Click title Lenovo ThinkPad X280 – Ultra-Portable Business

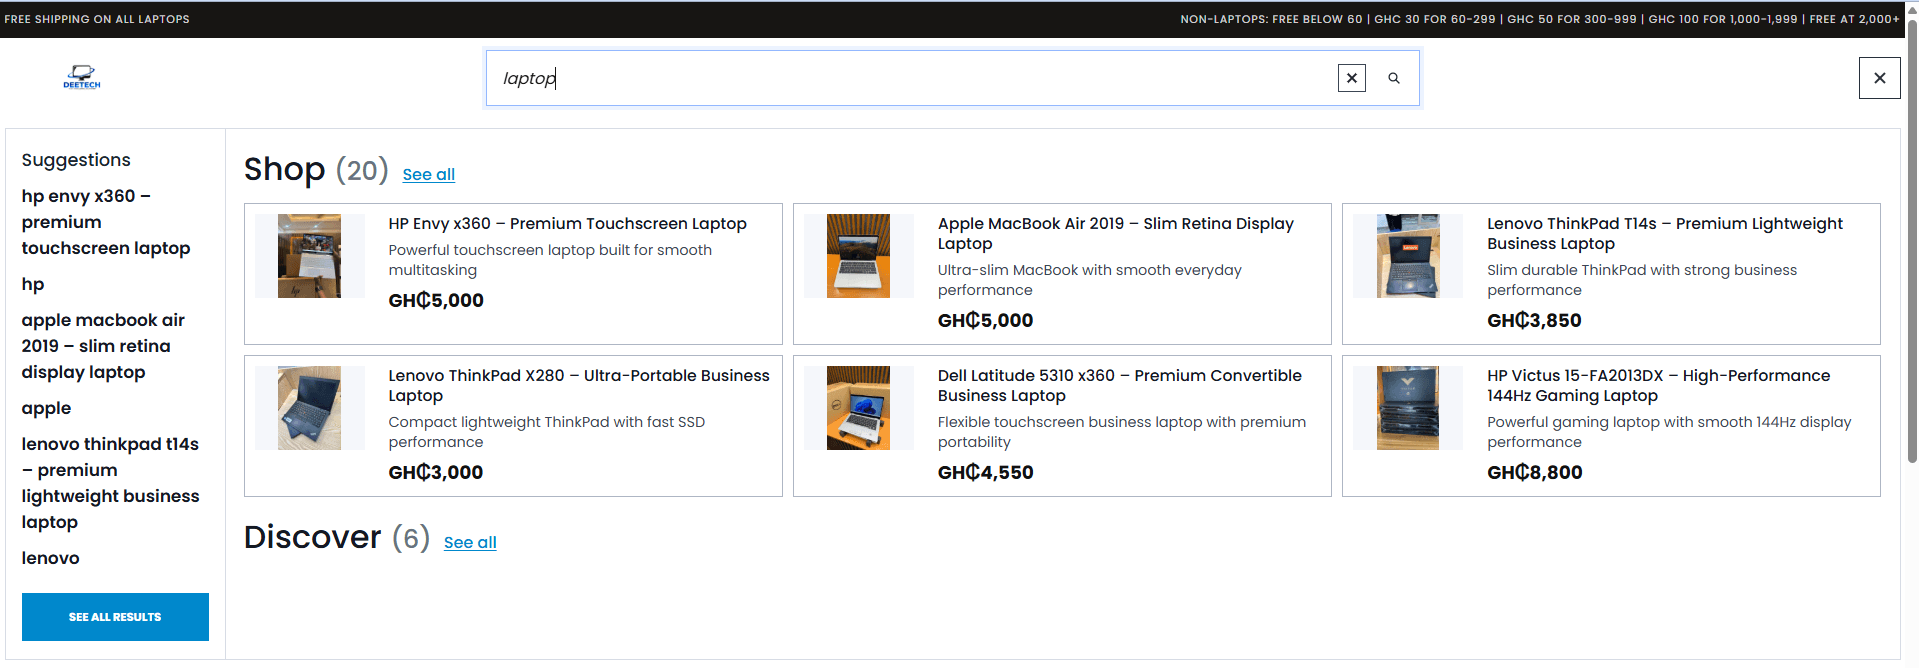point(578,386)
